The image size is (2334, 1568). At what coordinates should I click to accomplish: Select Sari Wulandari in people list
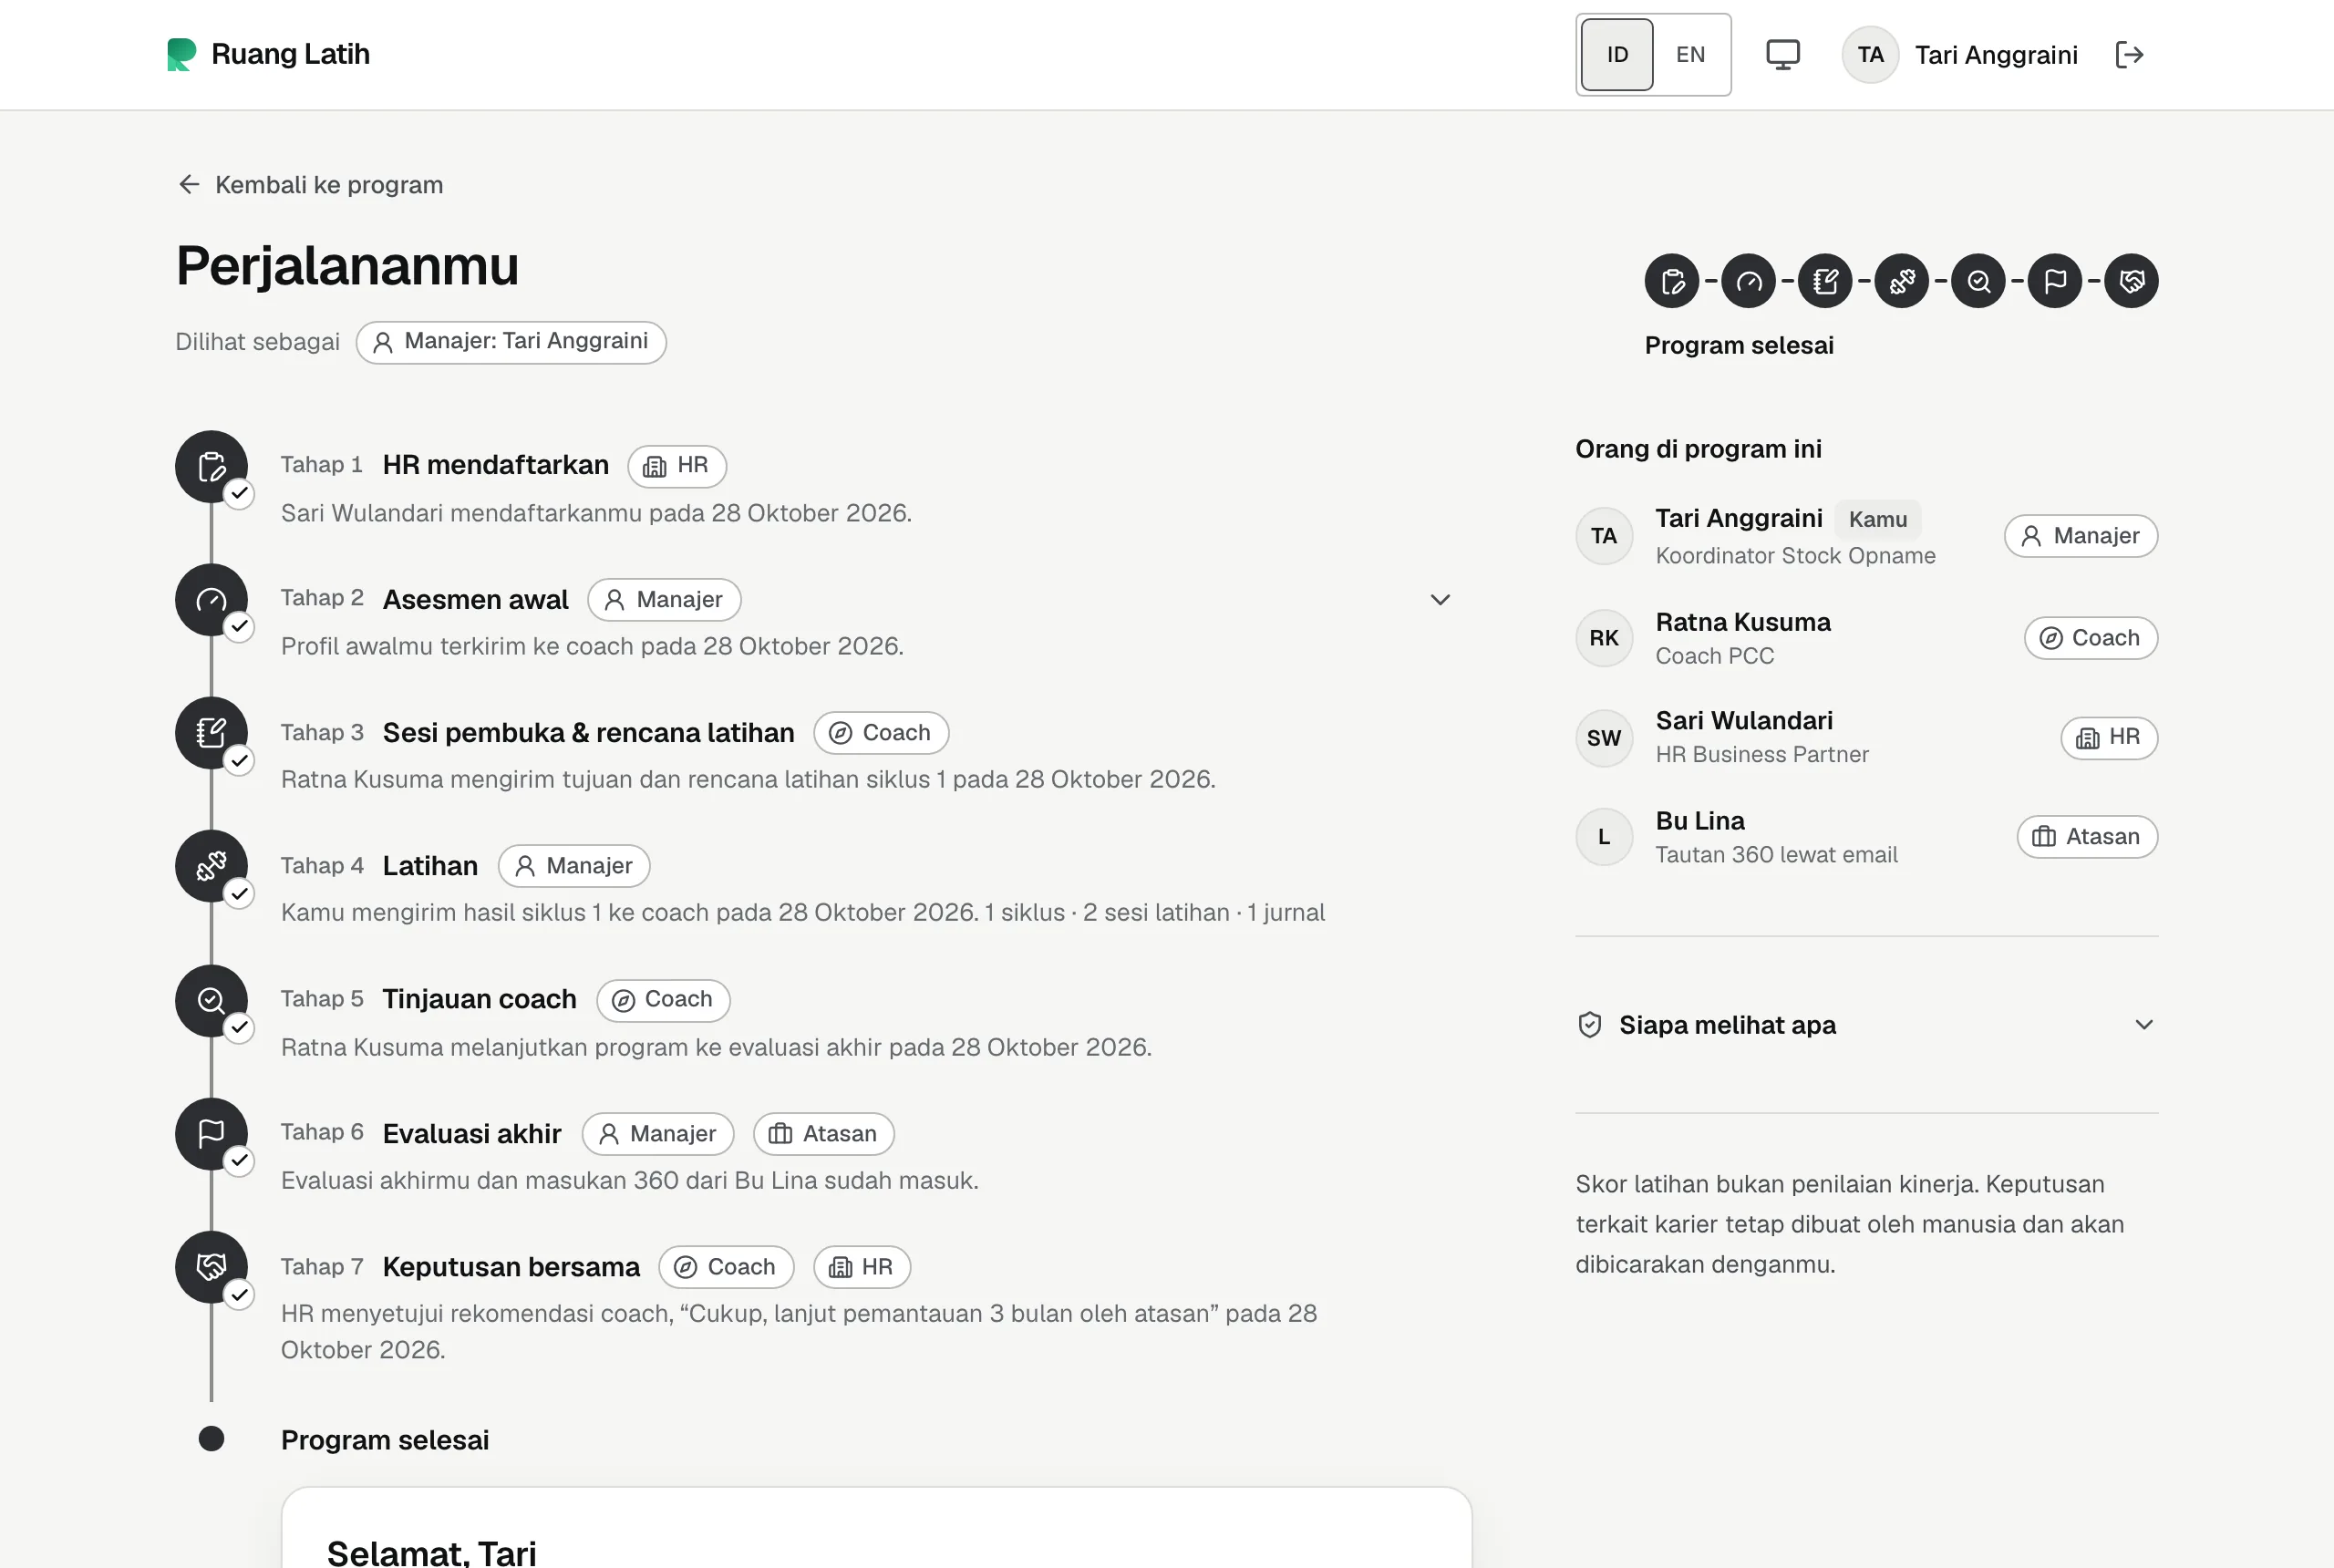1866,737
